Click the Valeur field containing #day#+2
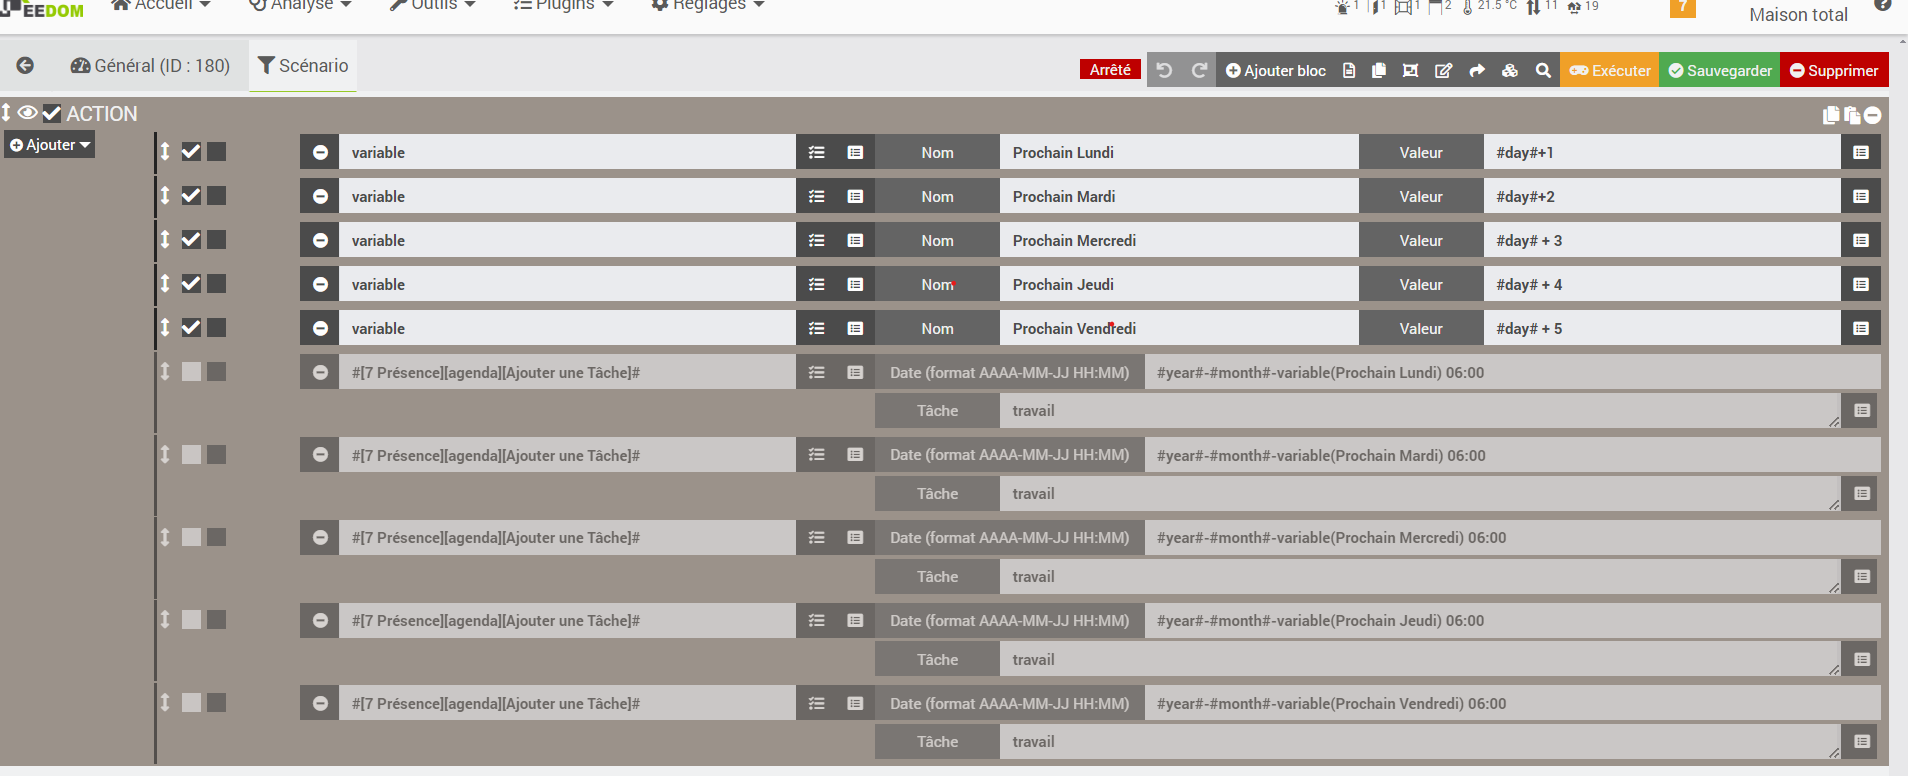 pos(1662,196)
